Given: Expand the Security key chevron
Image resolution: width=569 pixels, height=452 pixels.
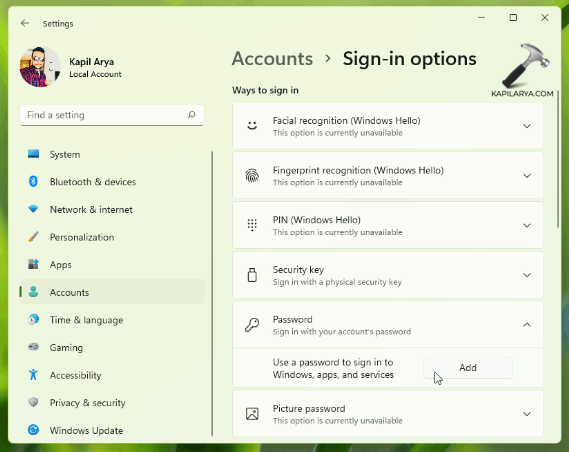Looking at the screenshot, I should (x=527, y=275).
